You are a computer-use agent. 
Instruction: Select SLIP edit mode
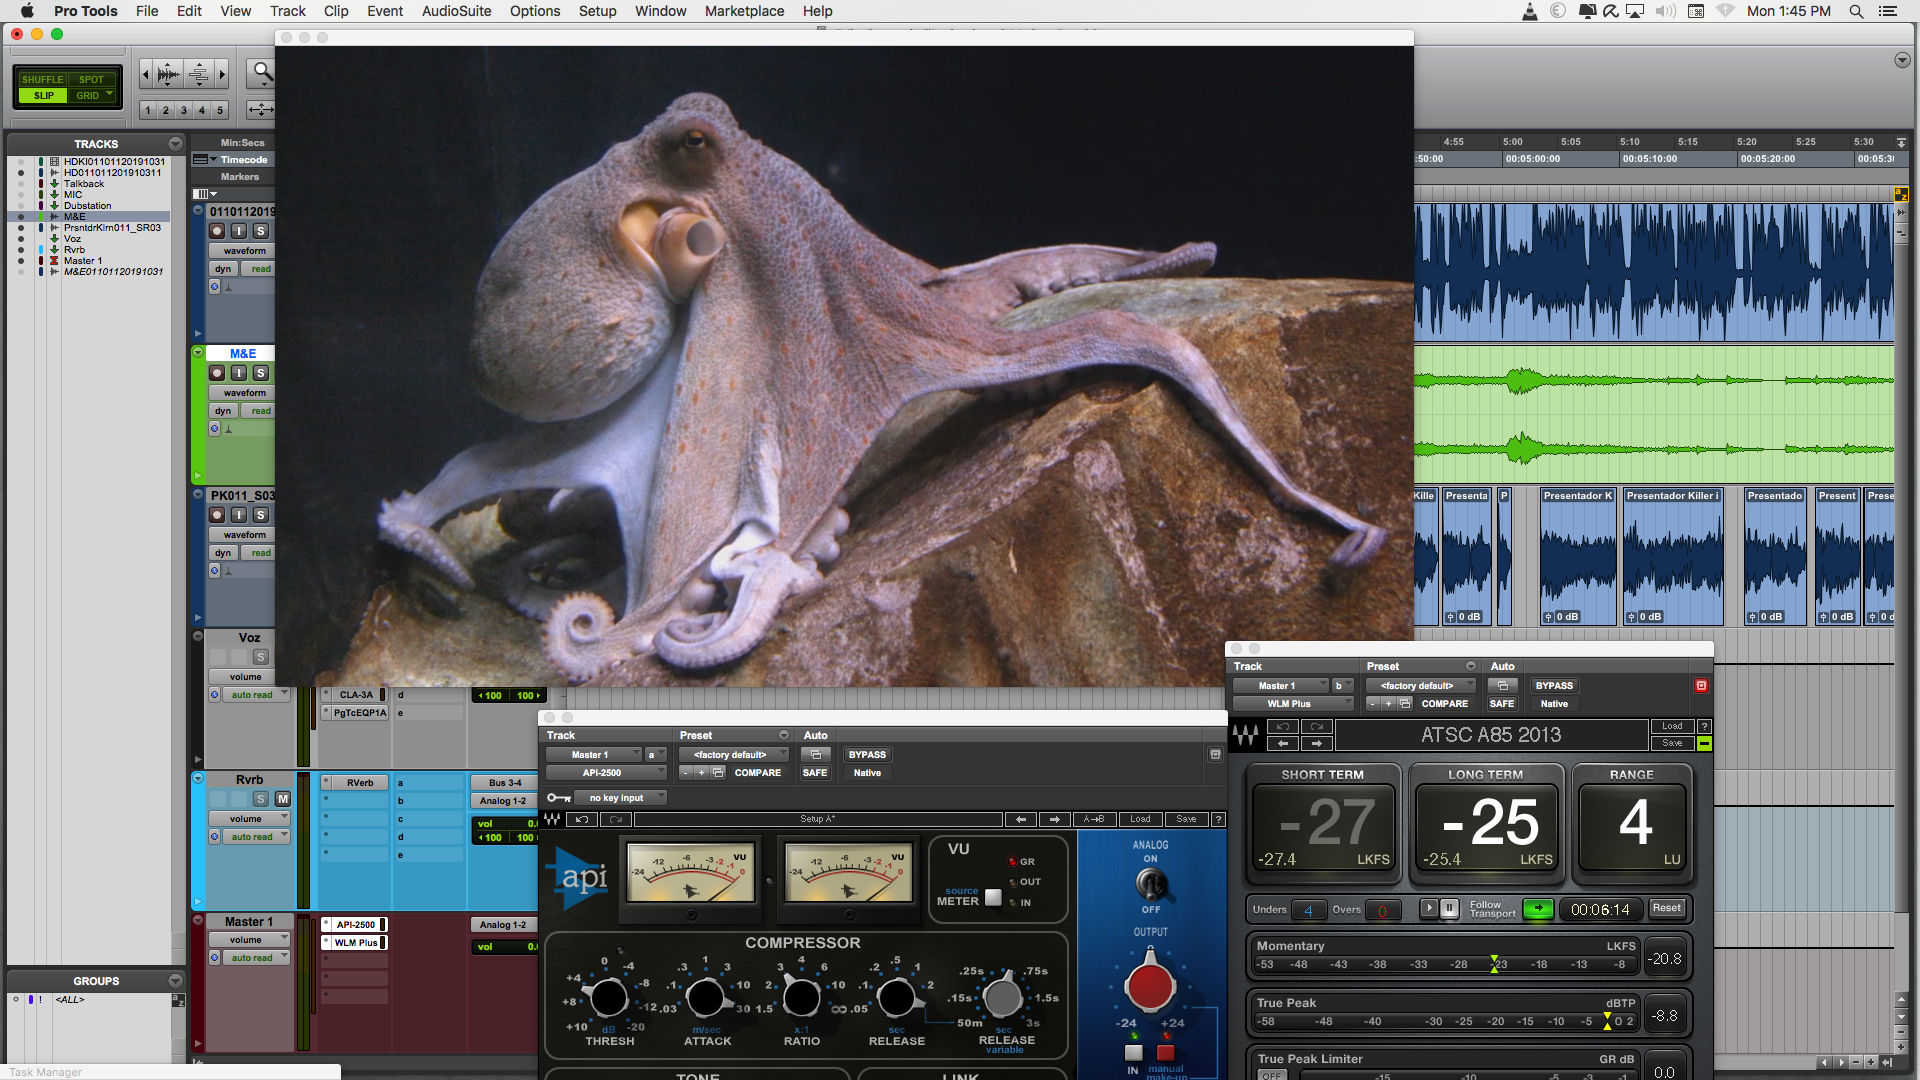pyautogui.click(x=43, y=96)
